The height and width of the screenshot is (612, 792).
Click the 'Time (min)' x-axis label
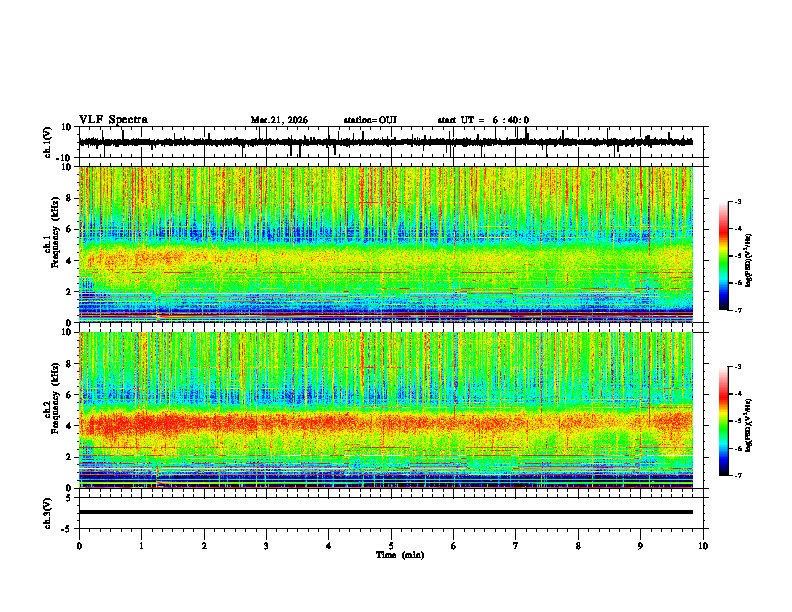(x=400, y=555)
